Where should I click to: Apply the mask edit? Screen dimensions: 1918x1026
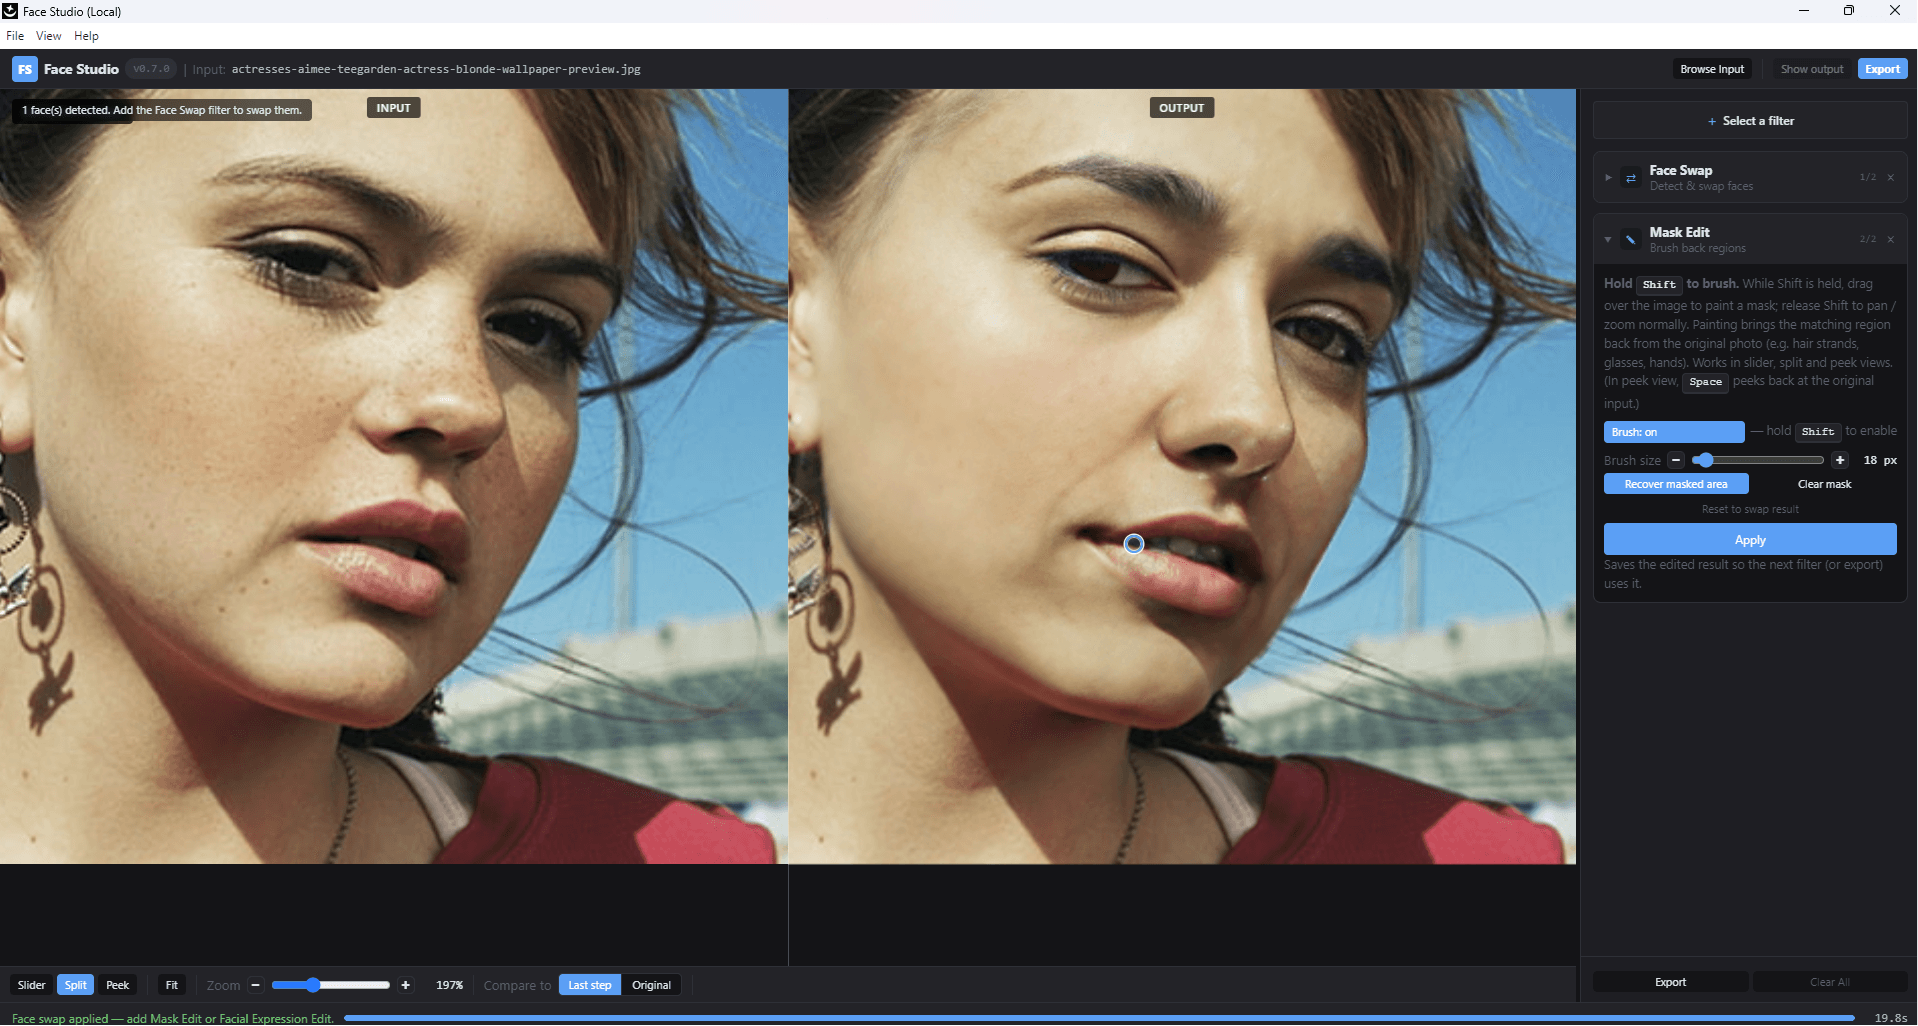pos(1750,540)
